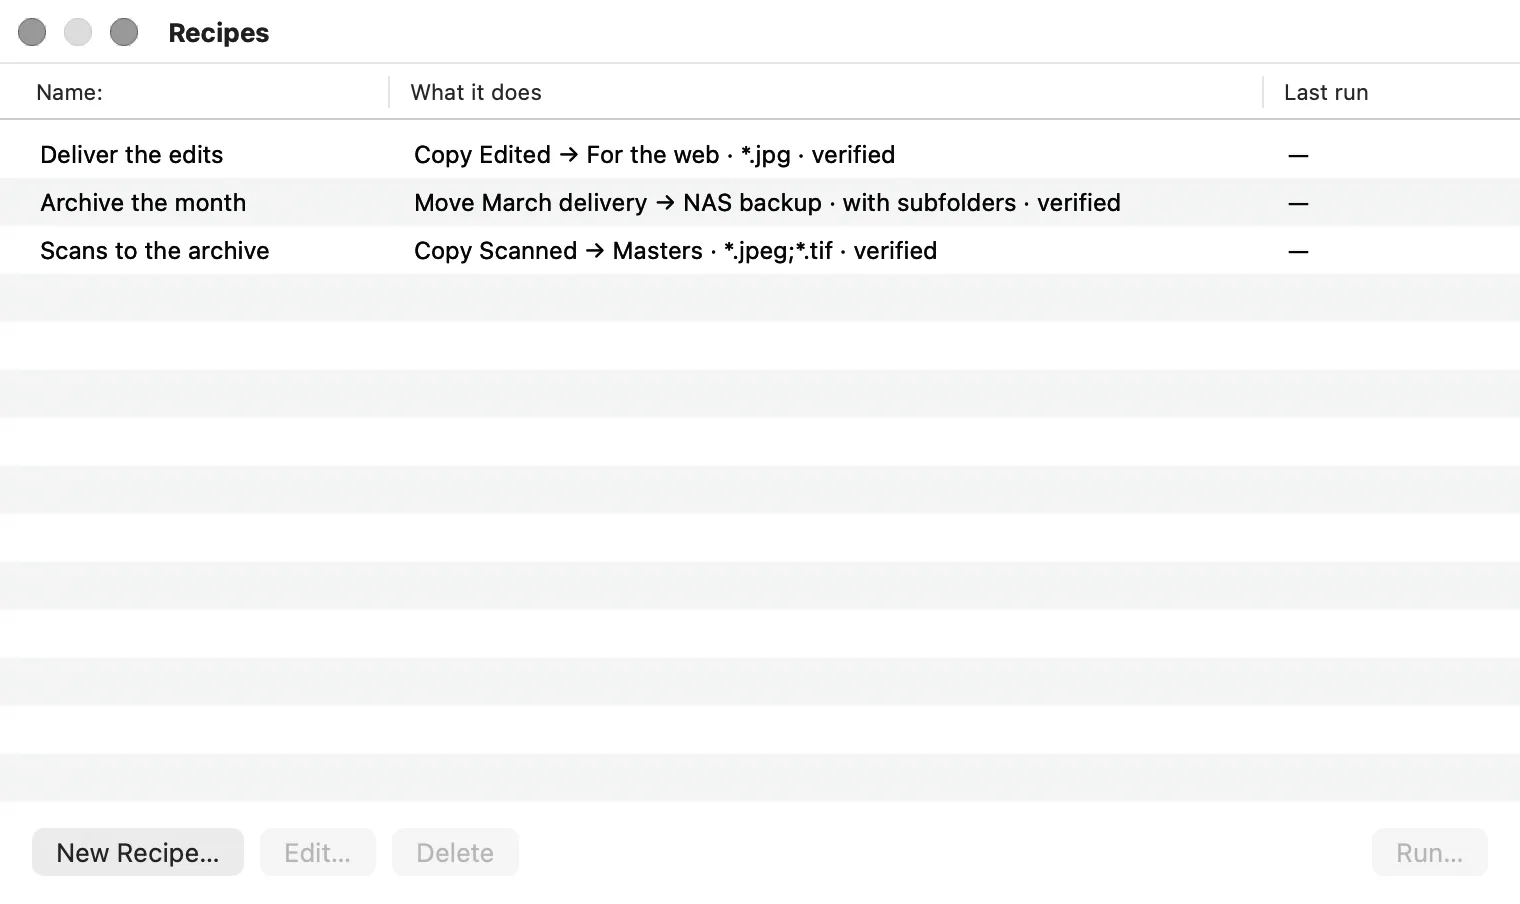Screen dimensions: 1520x904
Task: Sort by the Last run column header
Action: (1392, 92)
